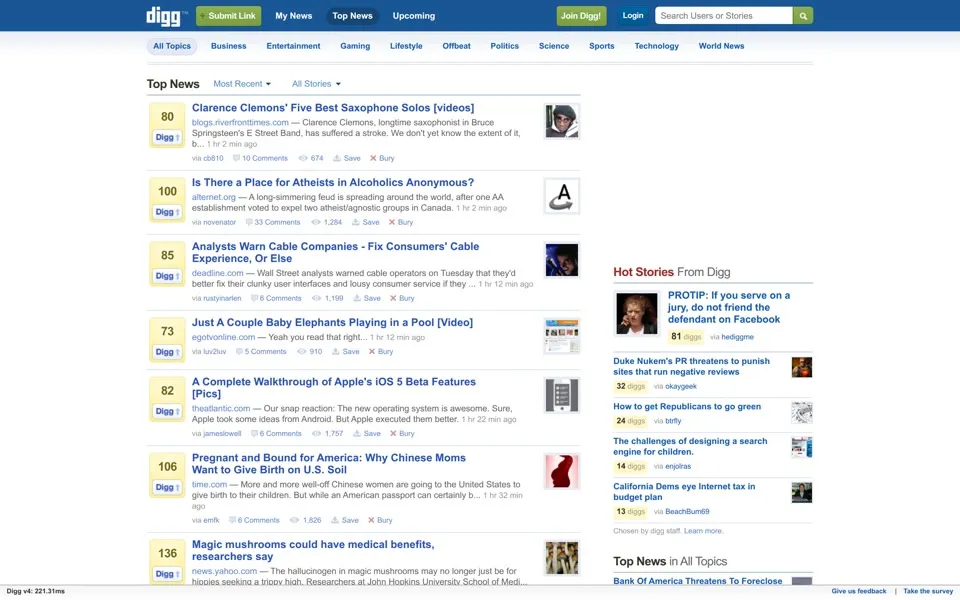
Task: Digg the story with 80 diggs
Action: pos(167,138)
